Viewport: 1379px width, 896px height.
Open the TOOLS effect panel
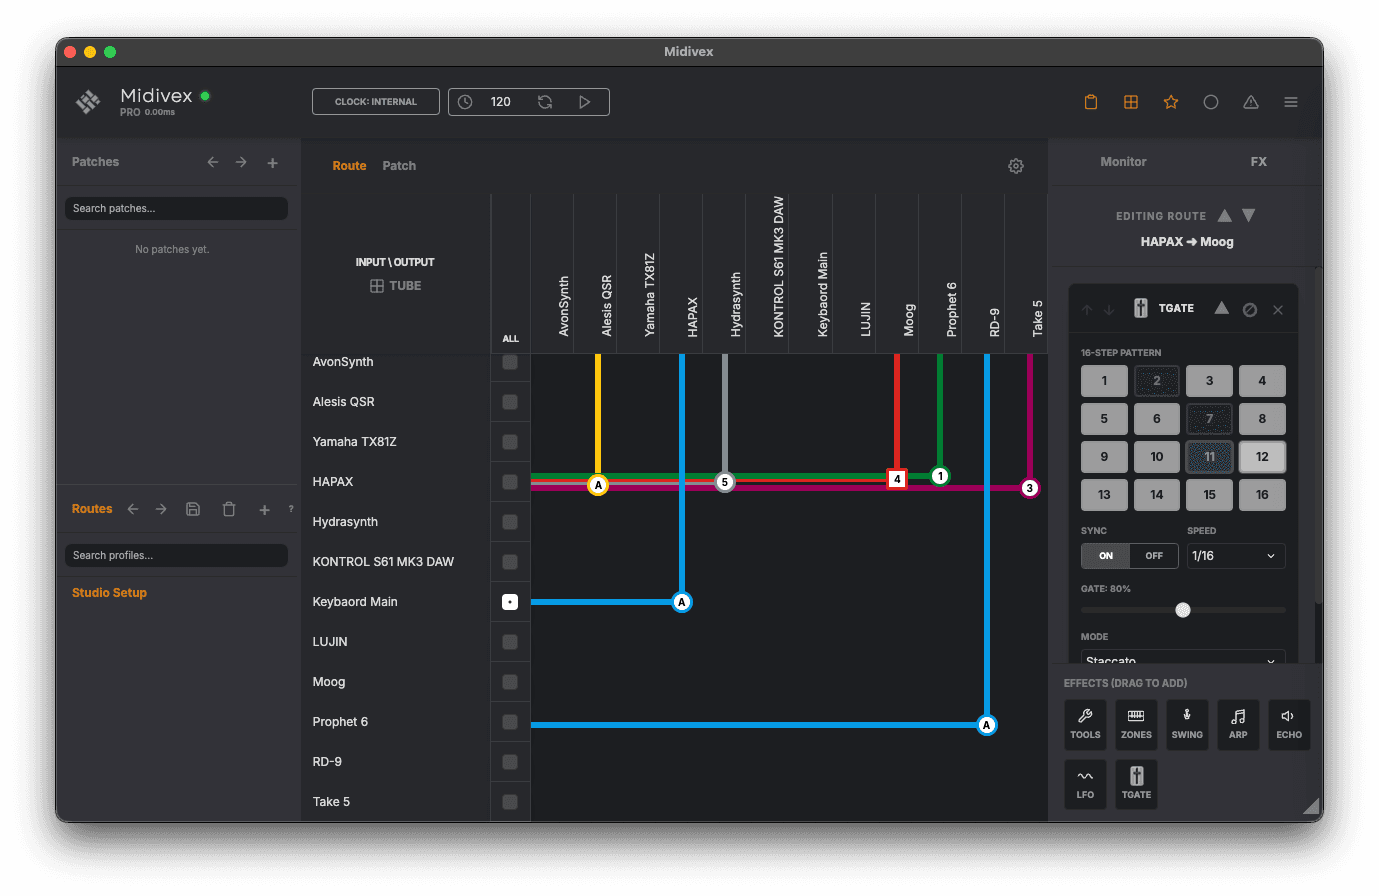1085,724
